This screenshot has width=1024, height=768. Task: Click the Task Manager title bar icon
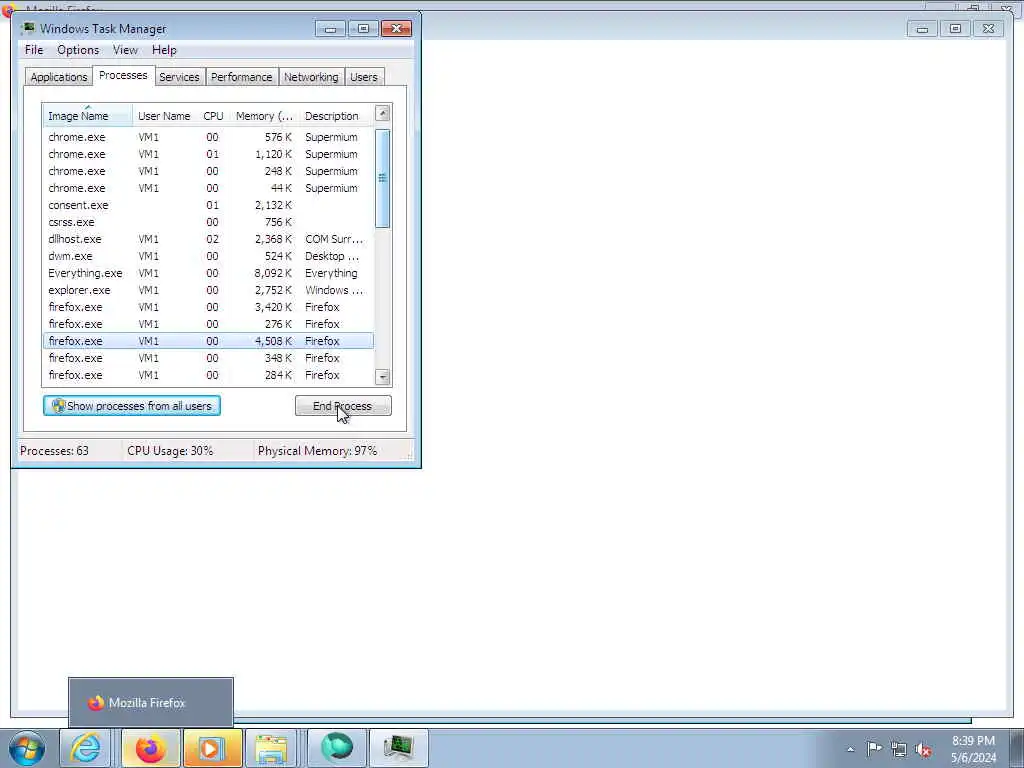(x=27, y=28)
